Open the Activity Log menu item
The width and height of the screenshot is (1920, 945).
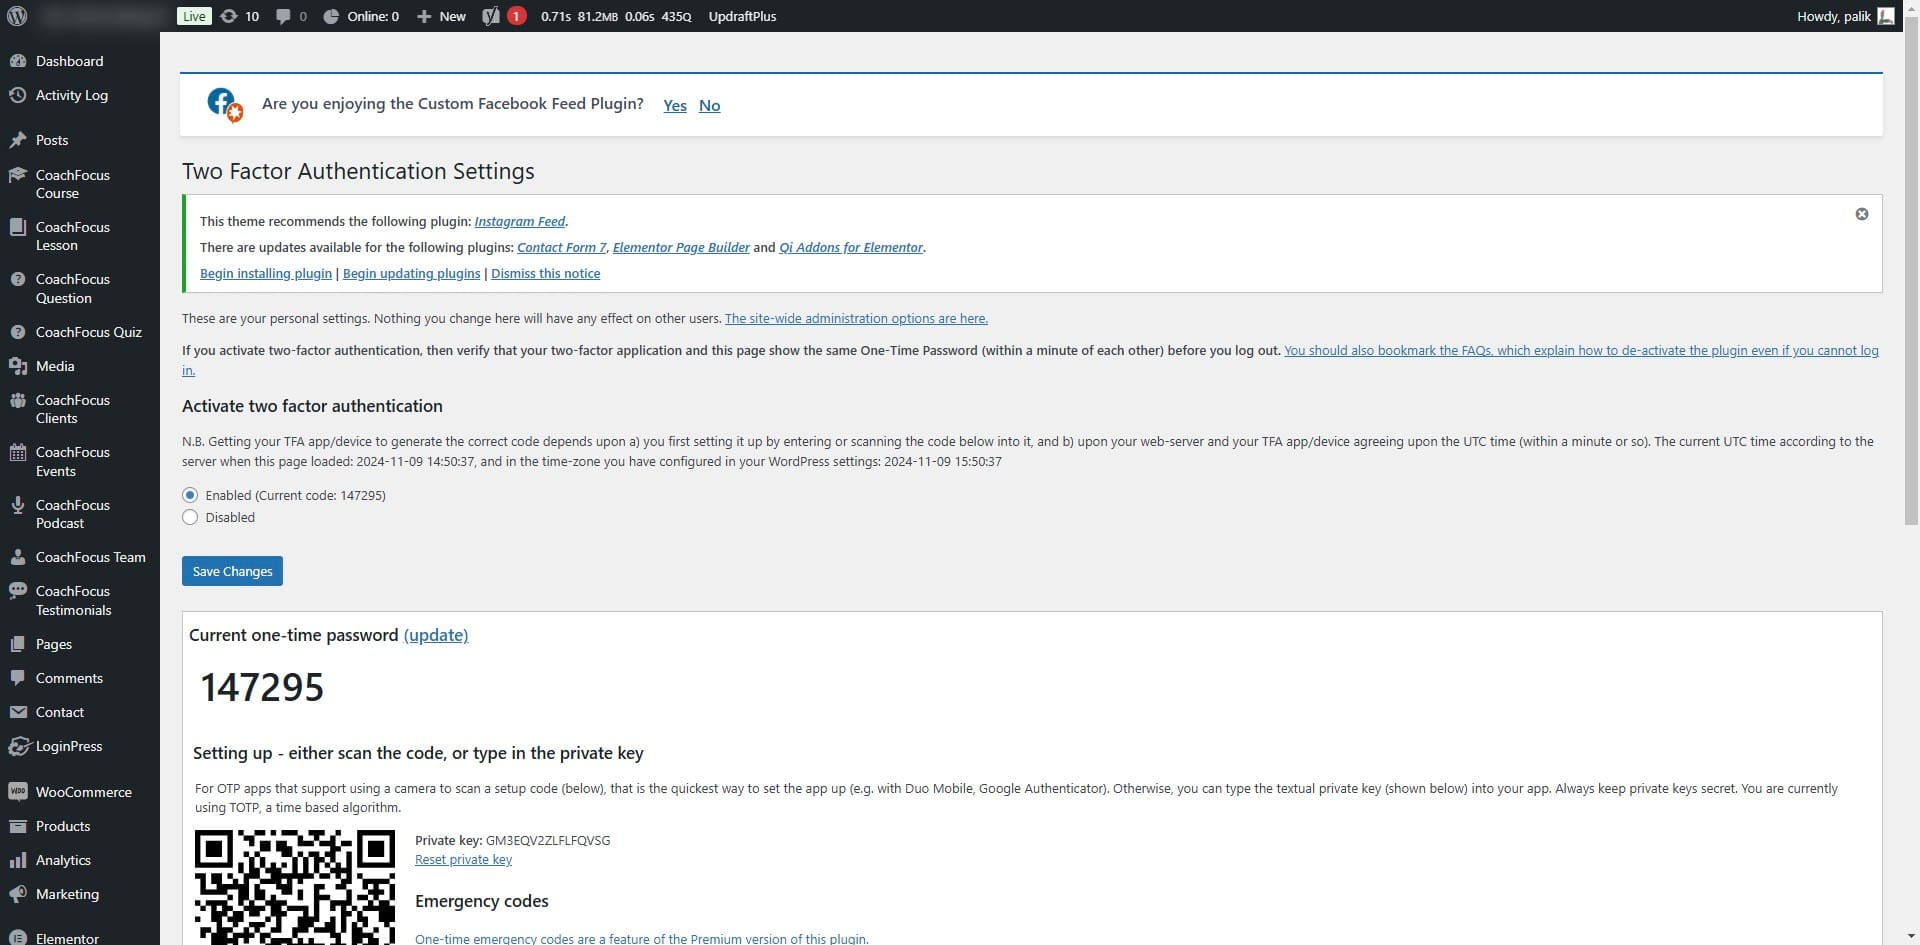click(71, 95)
